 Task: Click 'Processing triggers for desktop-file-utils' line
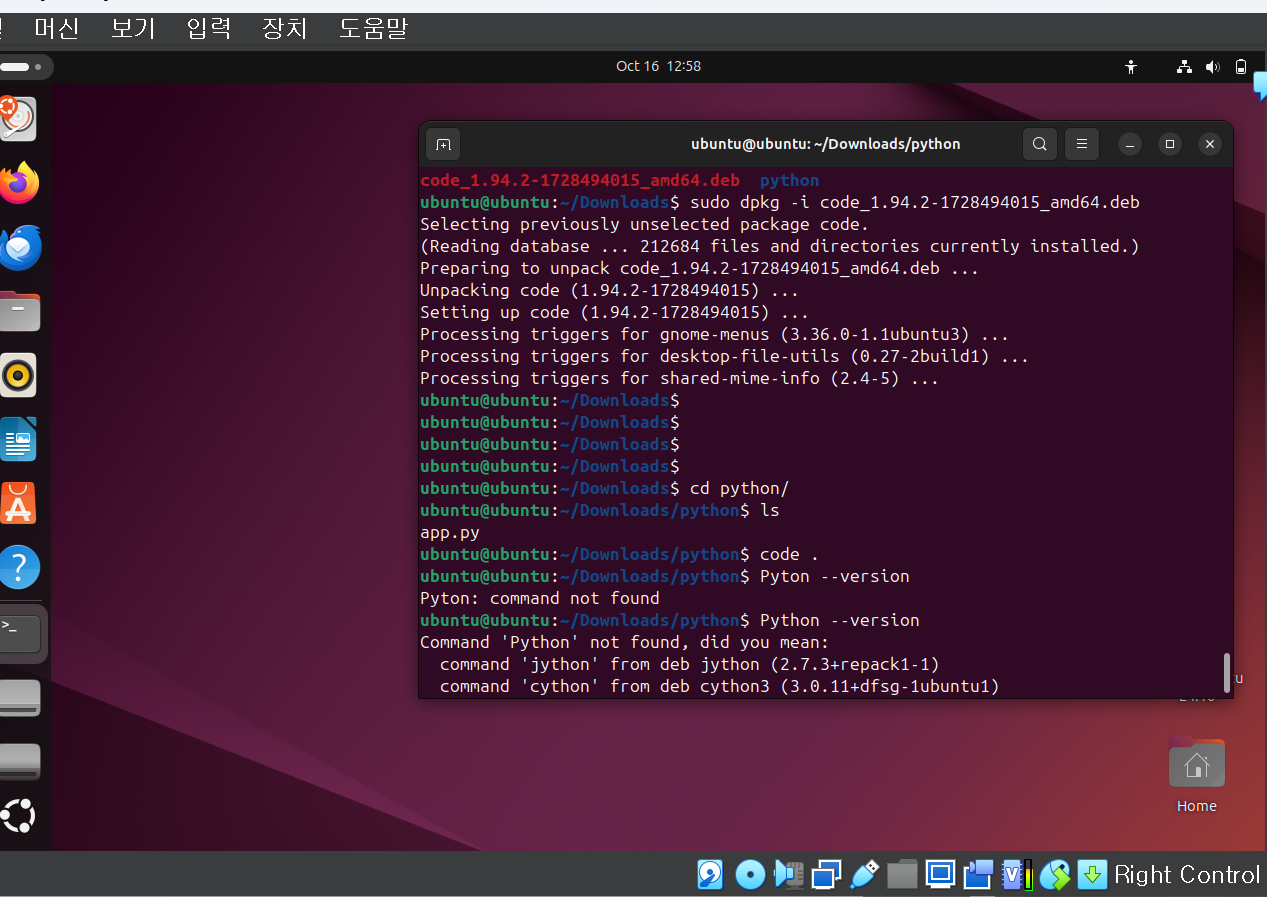click(725, 356)
